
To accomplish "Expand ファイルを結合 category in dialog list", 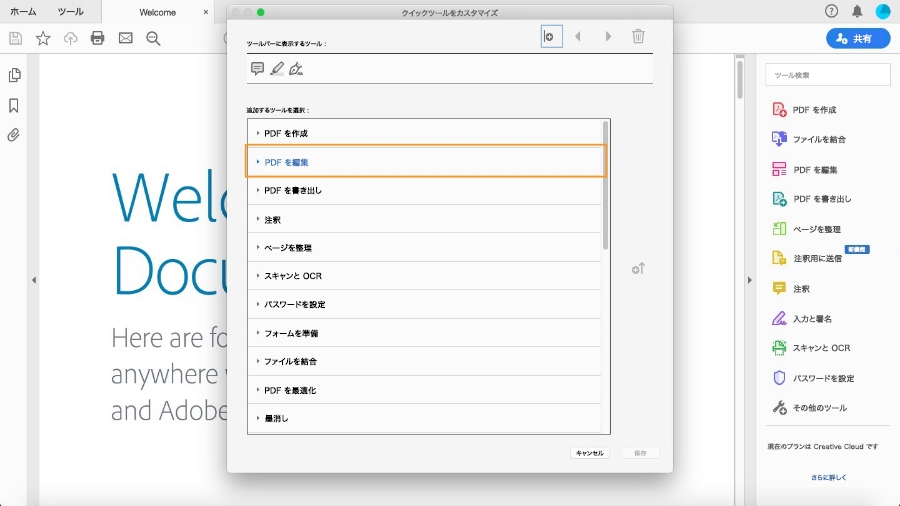I will [x=424, y=361].
